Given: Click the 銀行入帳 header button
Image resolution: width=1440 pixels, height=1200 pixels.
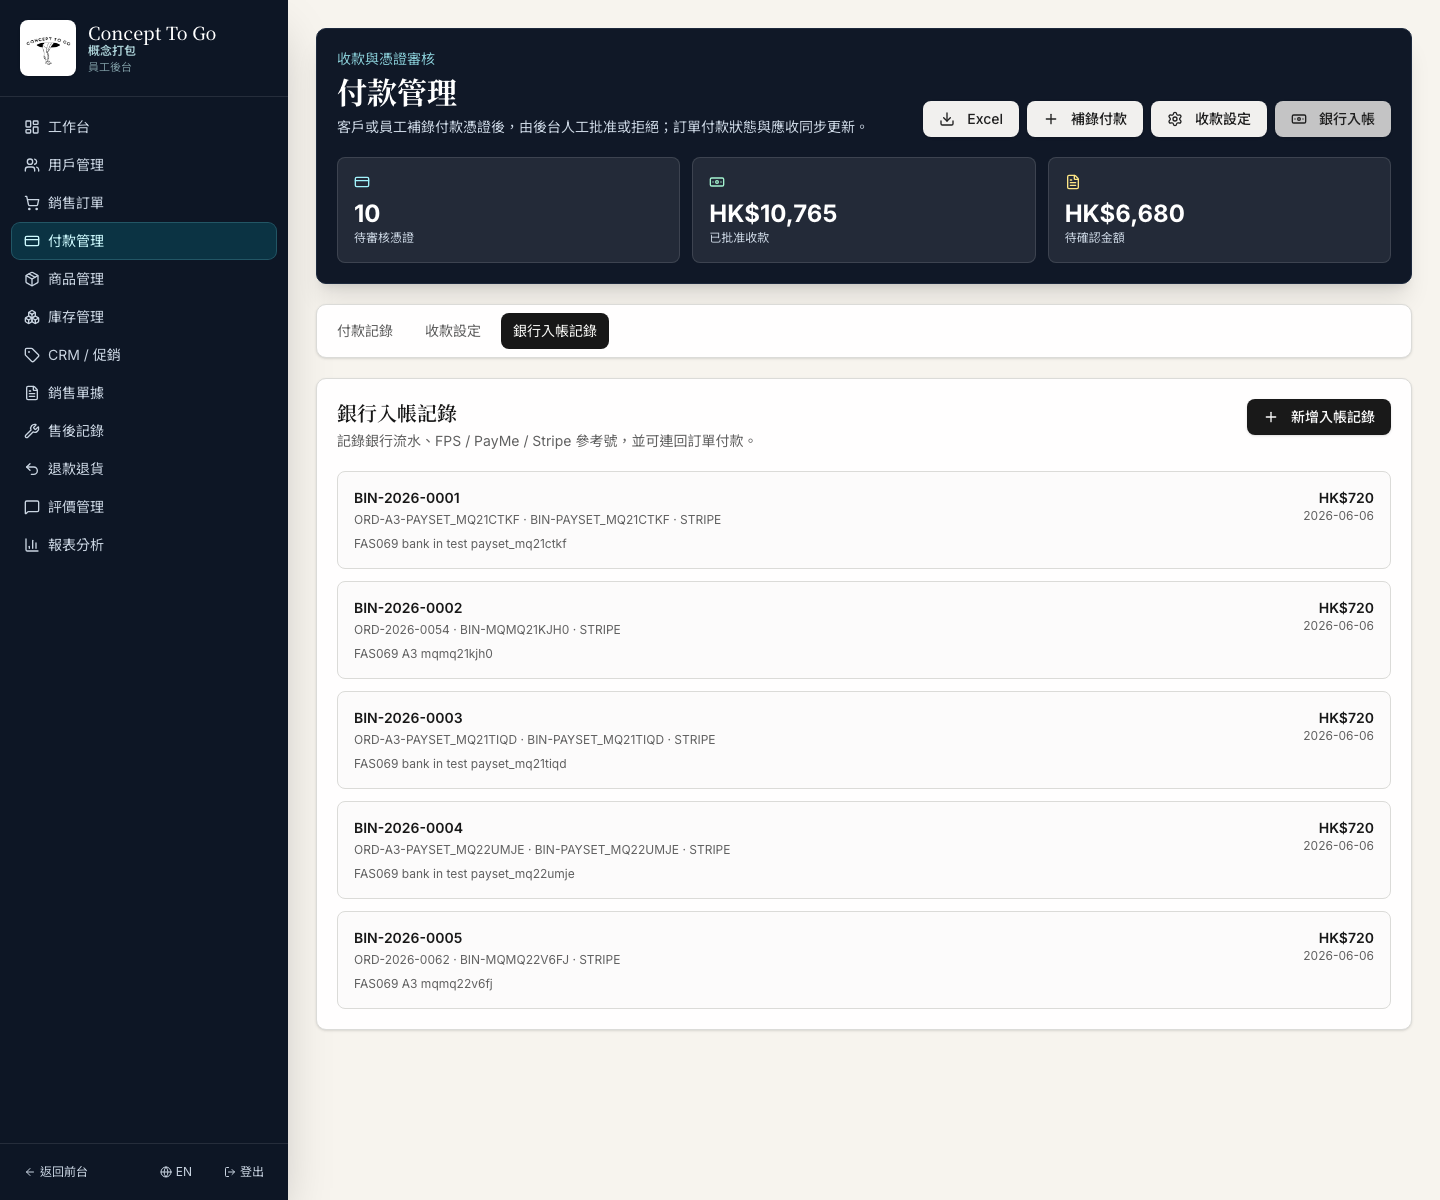Looking at the screenshot, I should [x=1333, y=119].
